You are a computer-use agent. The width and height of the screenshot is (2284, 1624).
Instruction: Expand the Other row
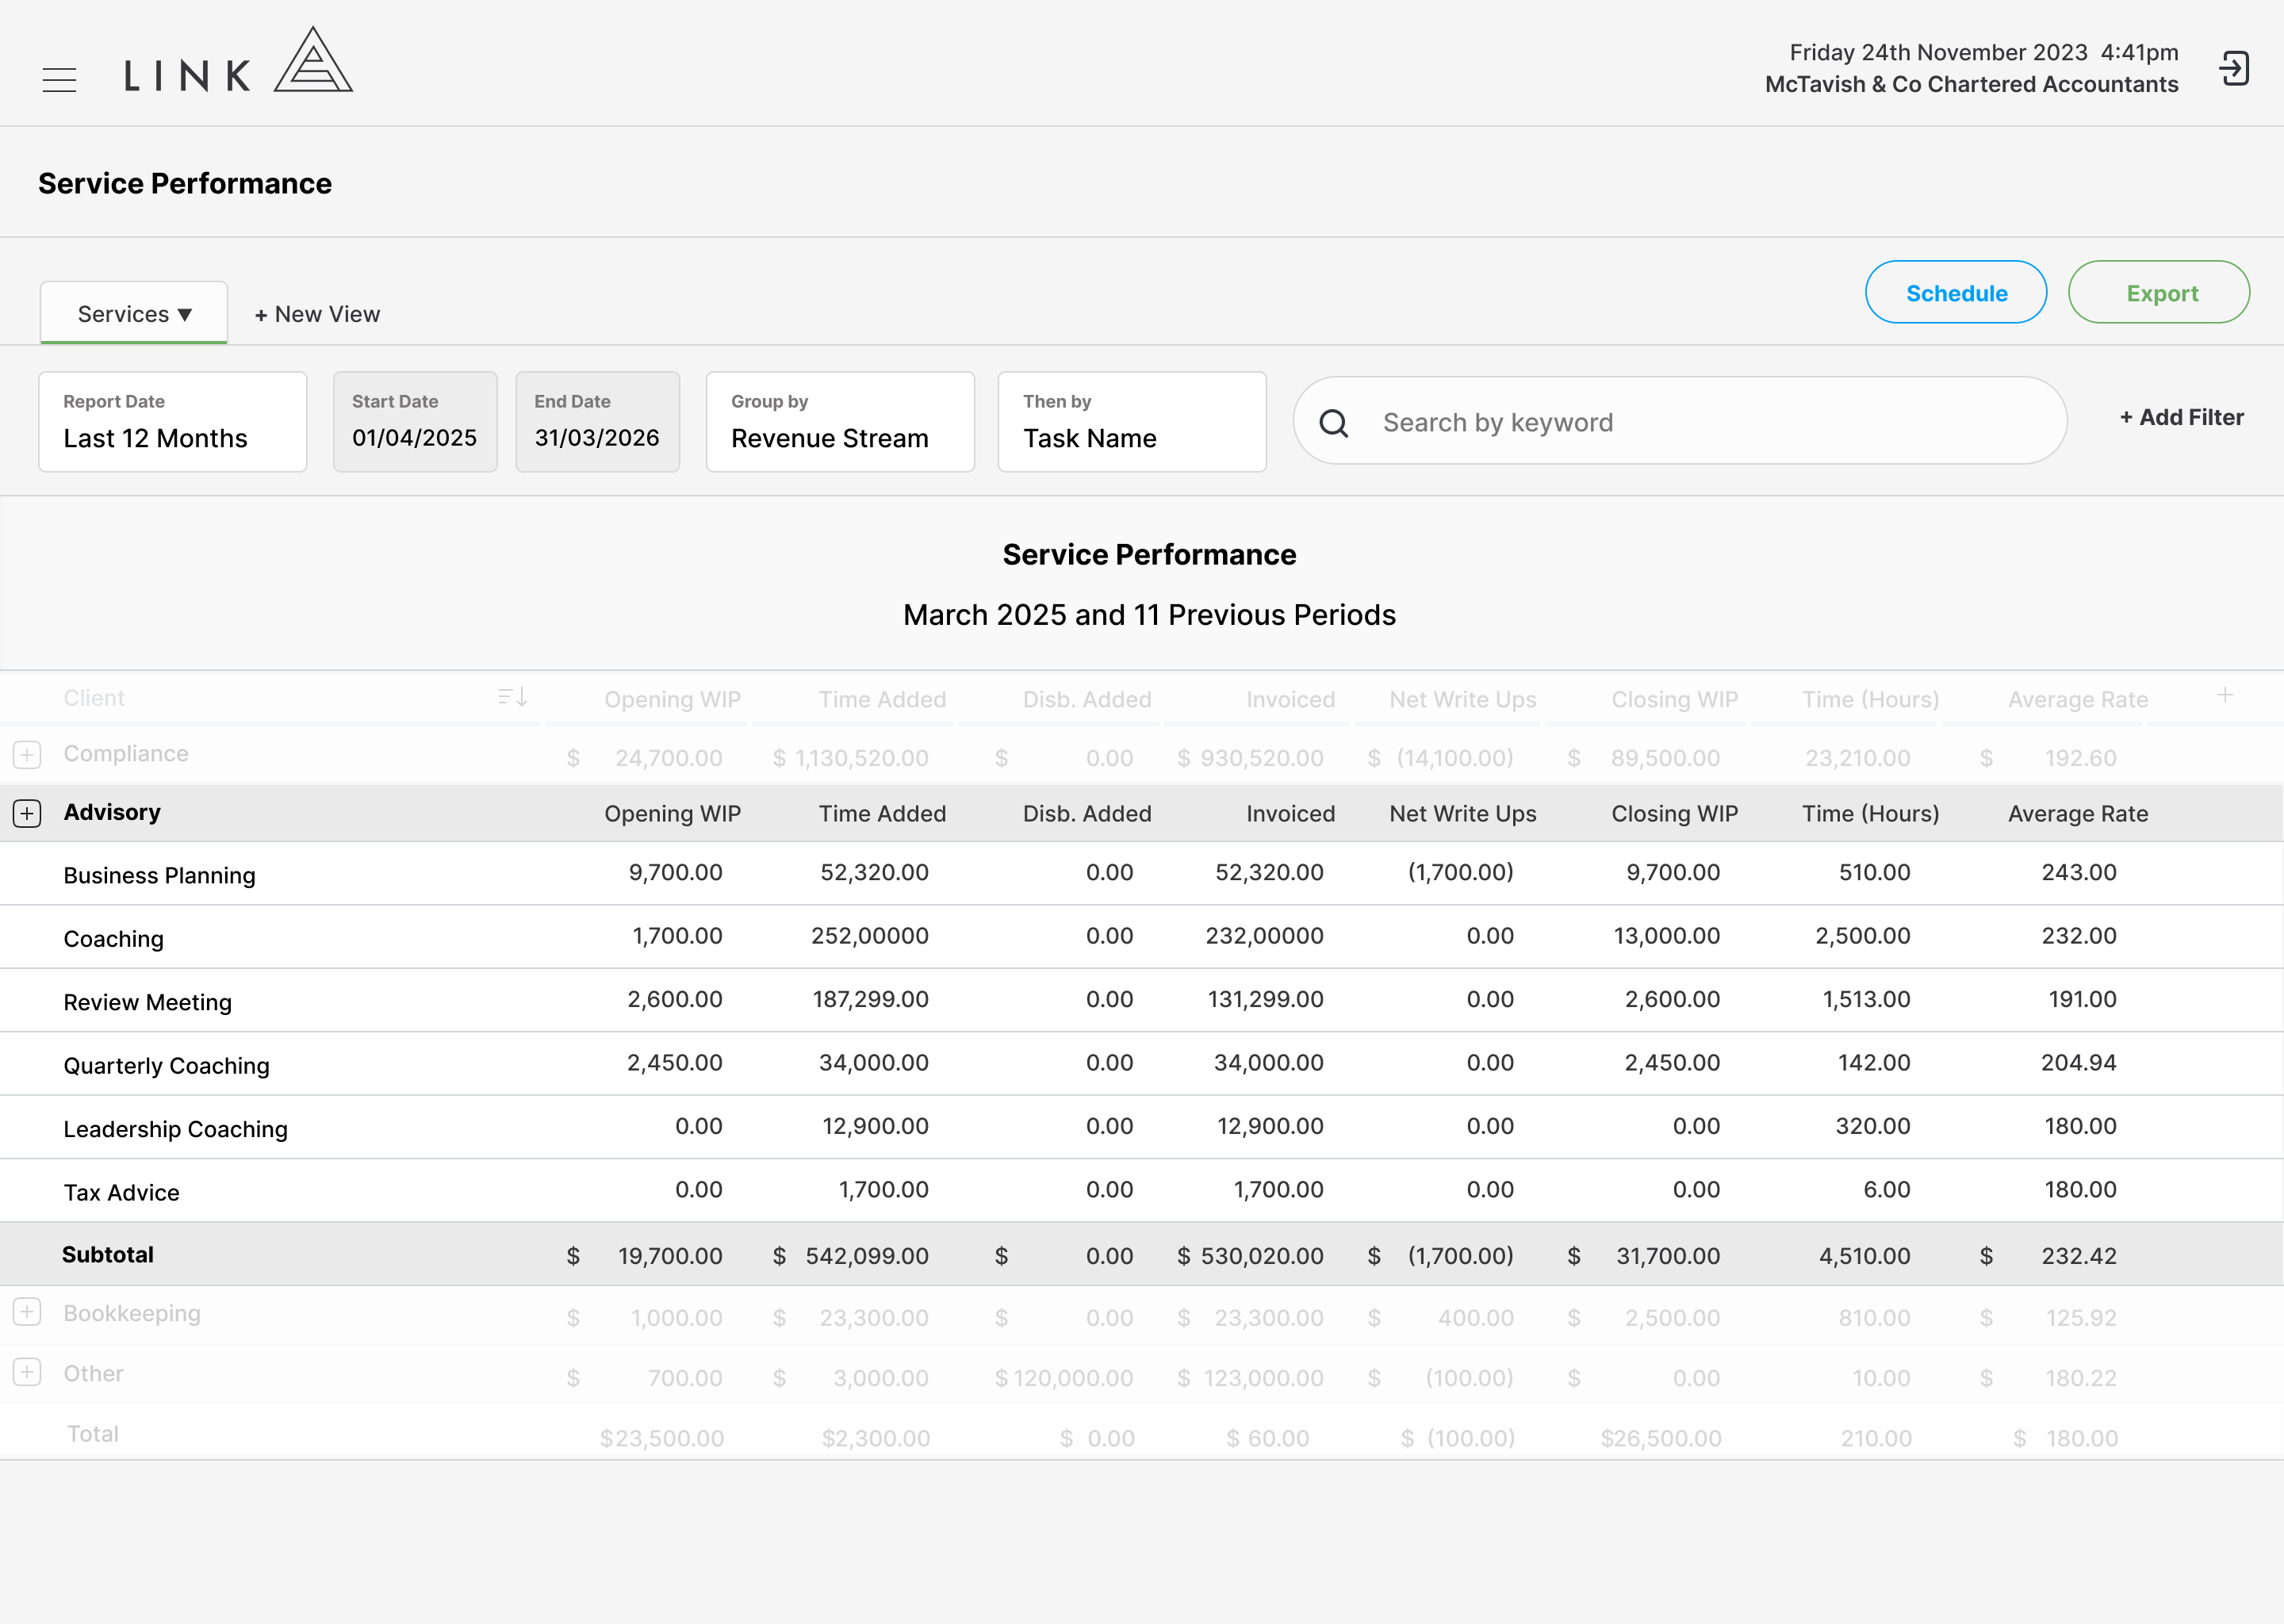(x=27, y=1372)
